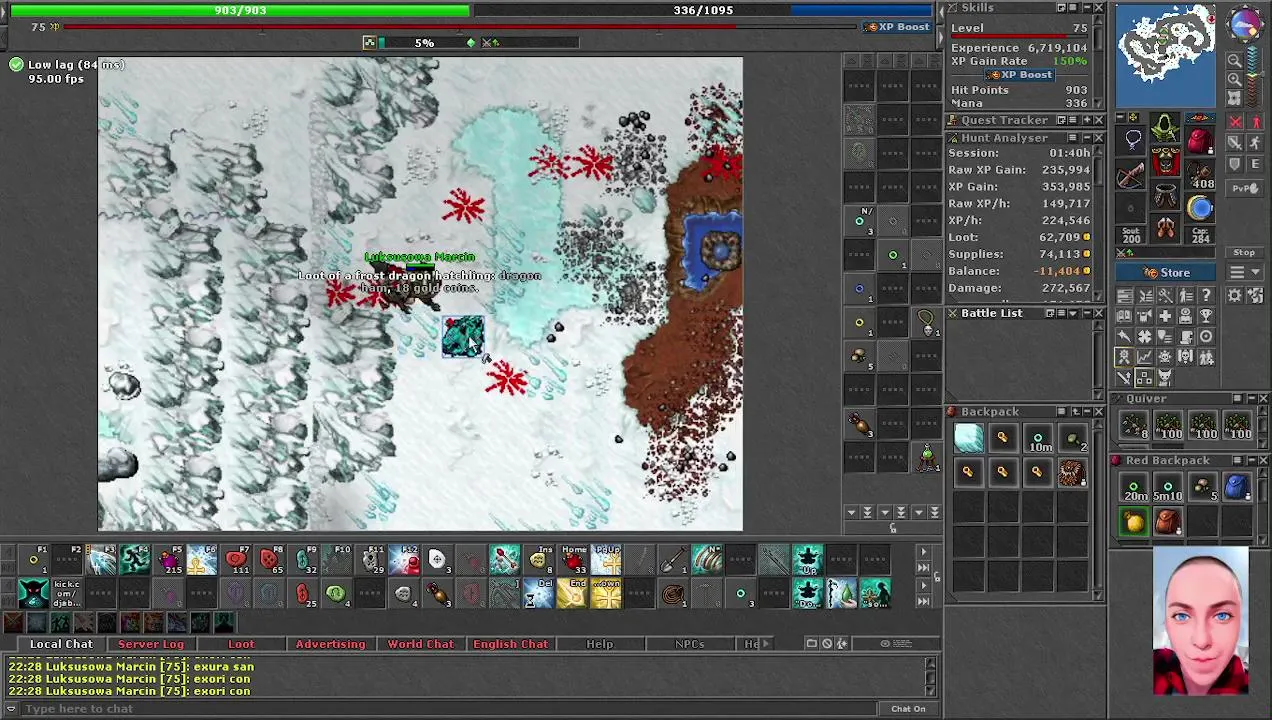Expand Quest Tracker with the plus button
Image resolution: width=1272 pixels, height=720 pixels.
pyautogui.click(x=1087, y=120)
